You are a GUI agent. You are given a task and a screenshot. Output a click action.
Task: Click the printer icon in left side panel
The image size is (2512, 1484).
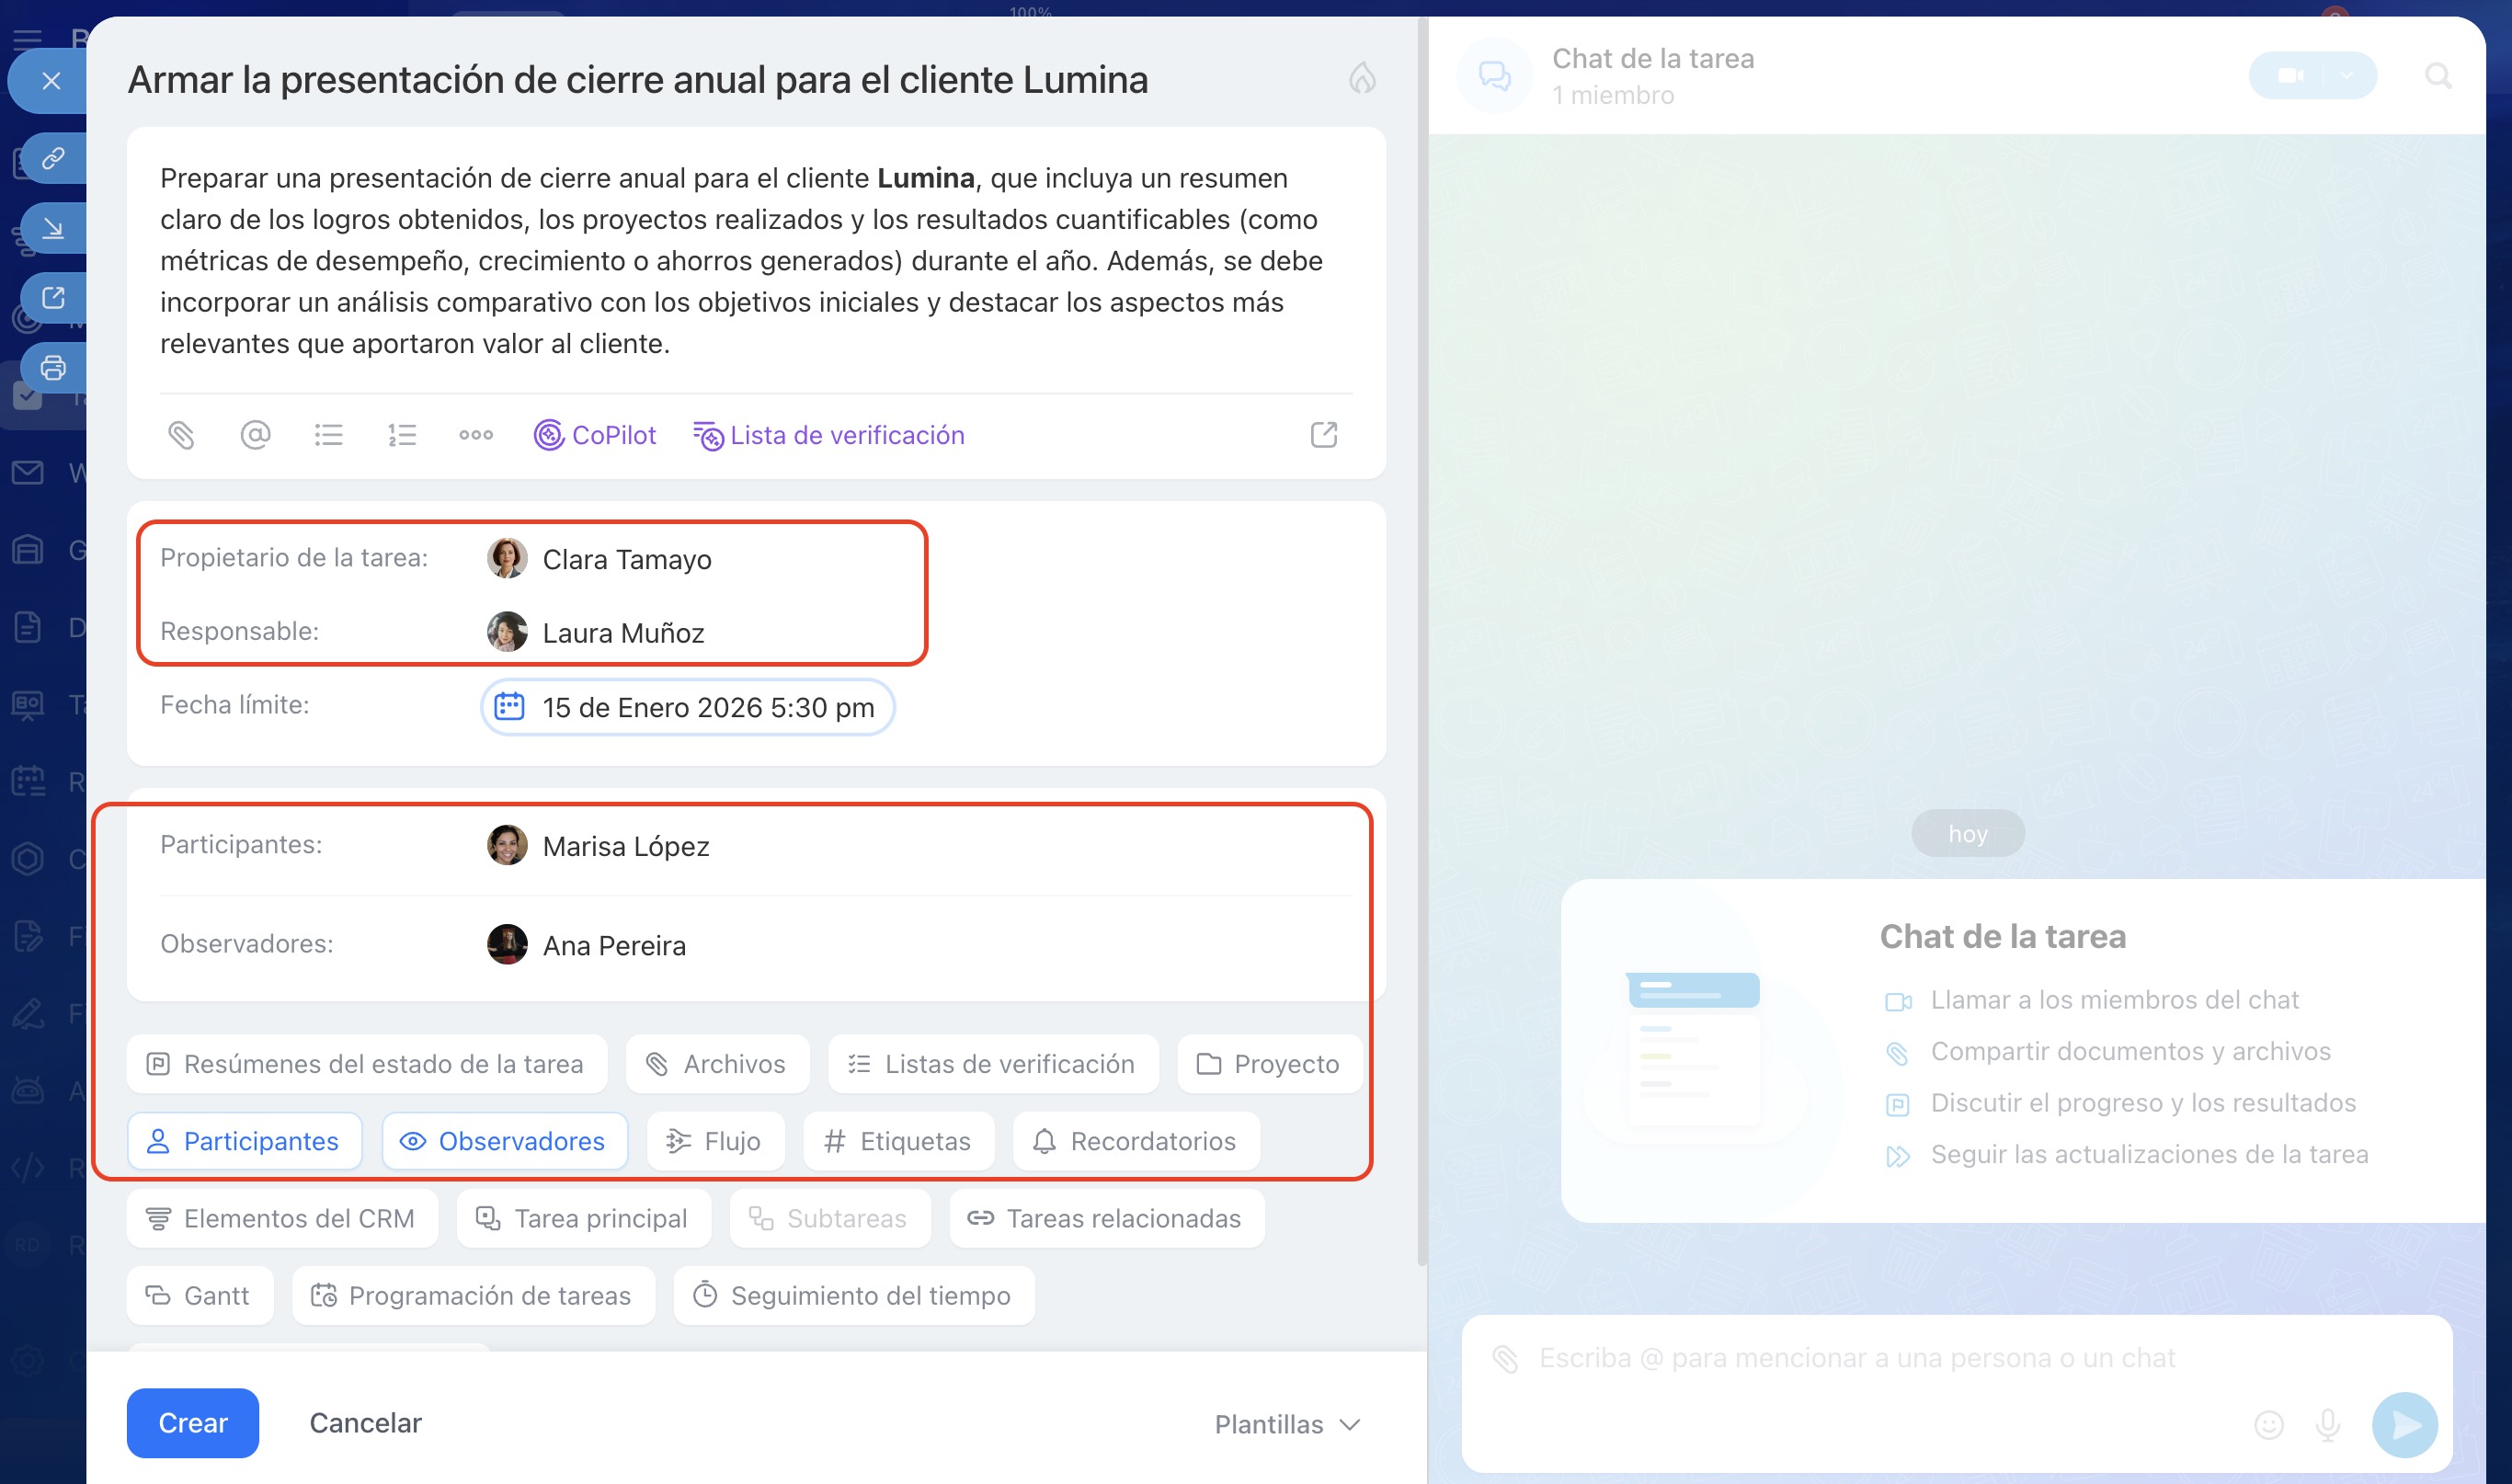point(53,368)
